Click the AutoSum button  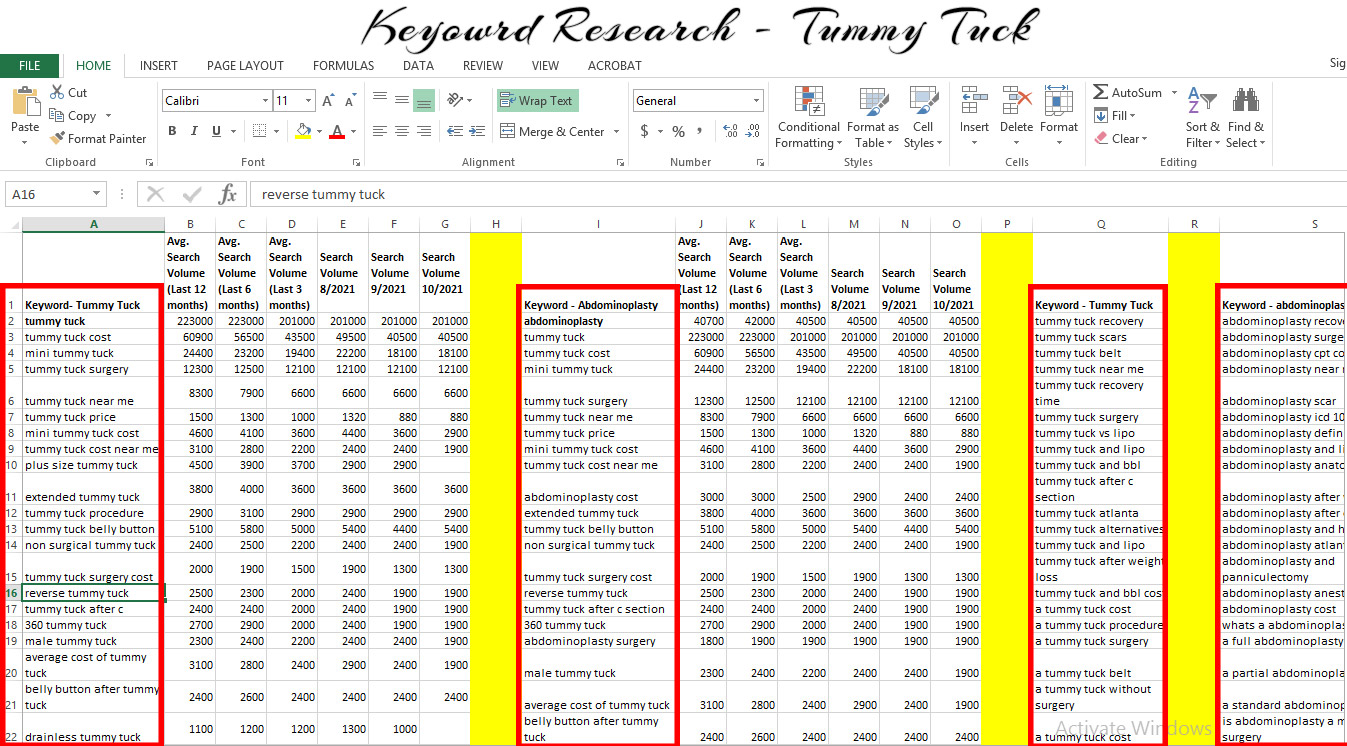1127,93
